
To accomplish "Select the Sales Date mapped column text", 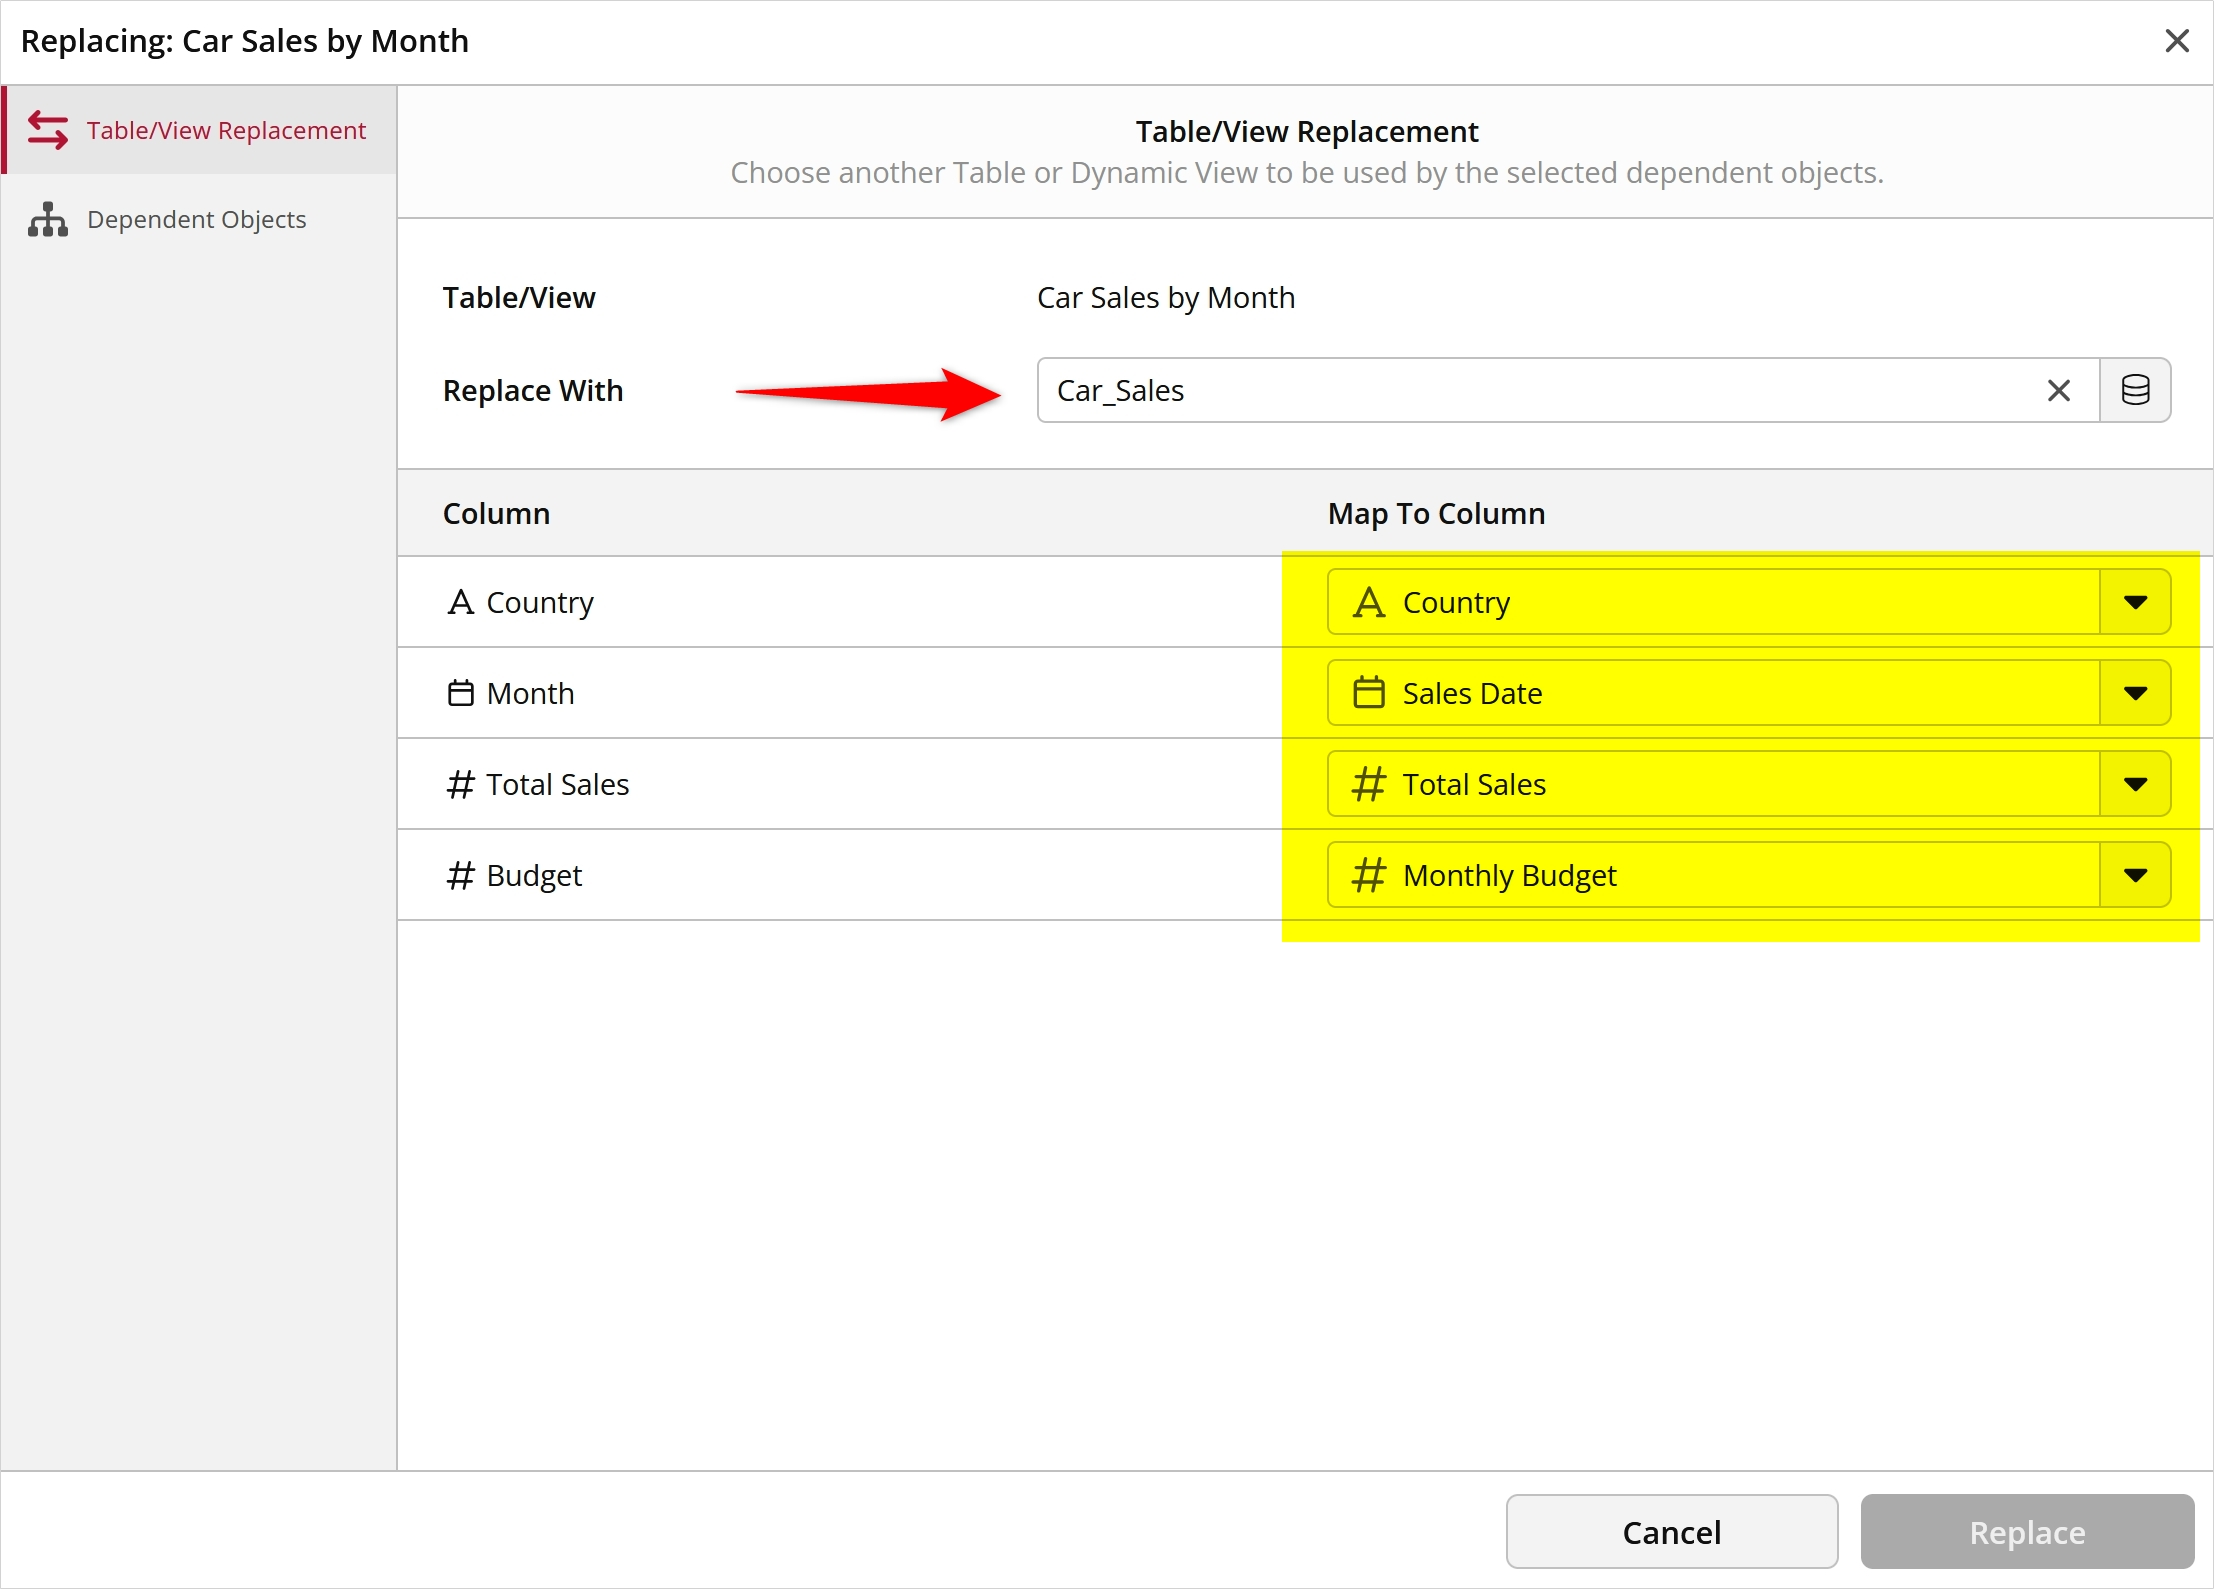I will click(1472, 693).
